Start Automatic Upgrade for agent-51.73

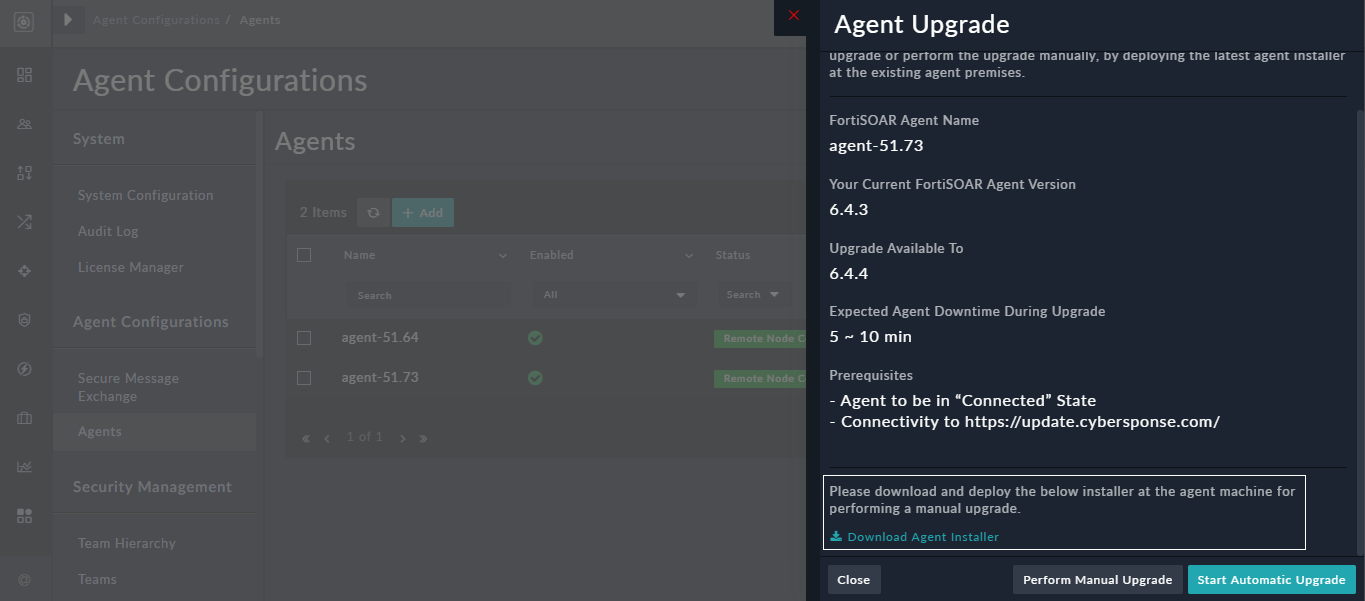click(x=1271, y=579)
